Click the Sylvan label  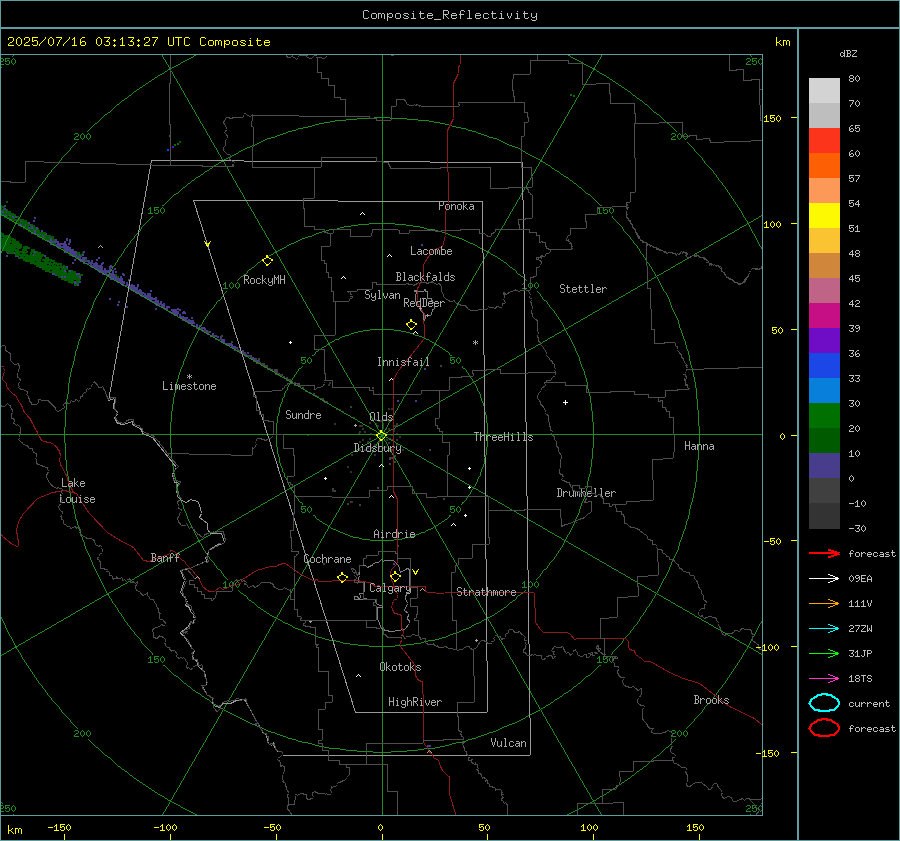(x=382, y=295)
